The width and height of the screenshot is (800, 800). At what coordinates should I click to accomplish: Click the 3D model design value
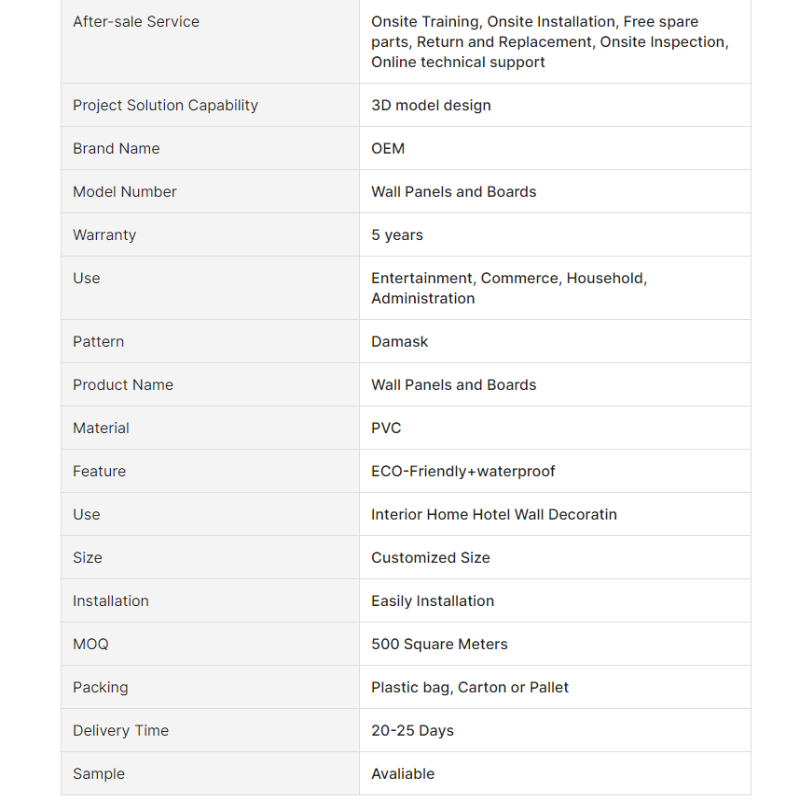tap(431, 105)
